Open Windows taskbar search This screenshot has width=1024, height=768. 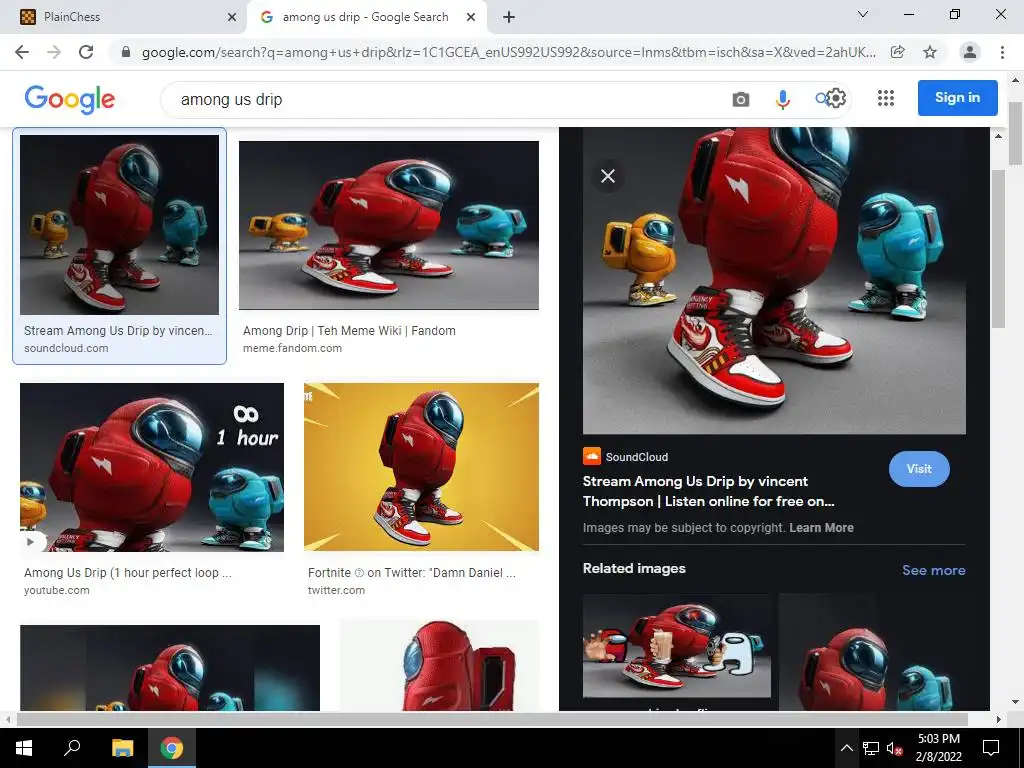(72, 748)
